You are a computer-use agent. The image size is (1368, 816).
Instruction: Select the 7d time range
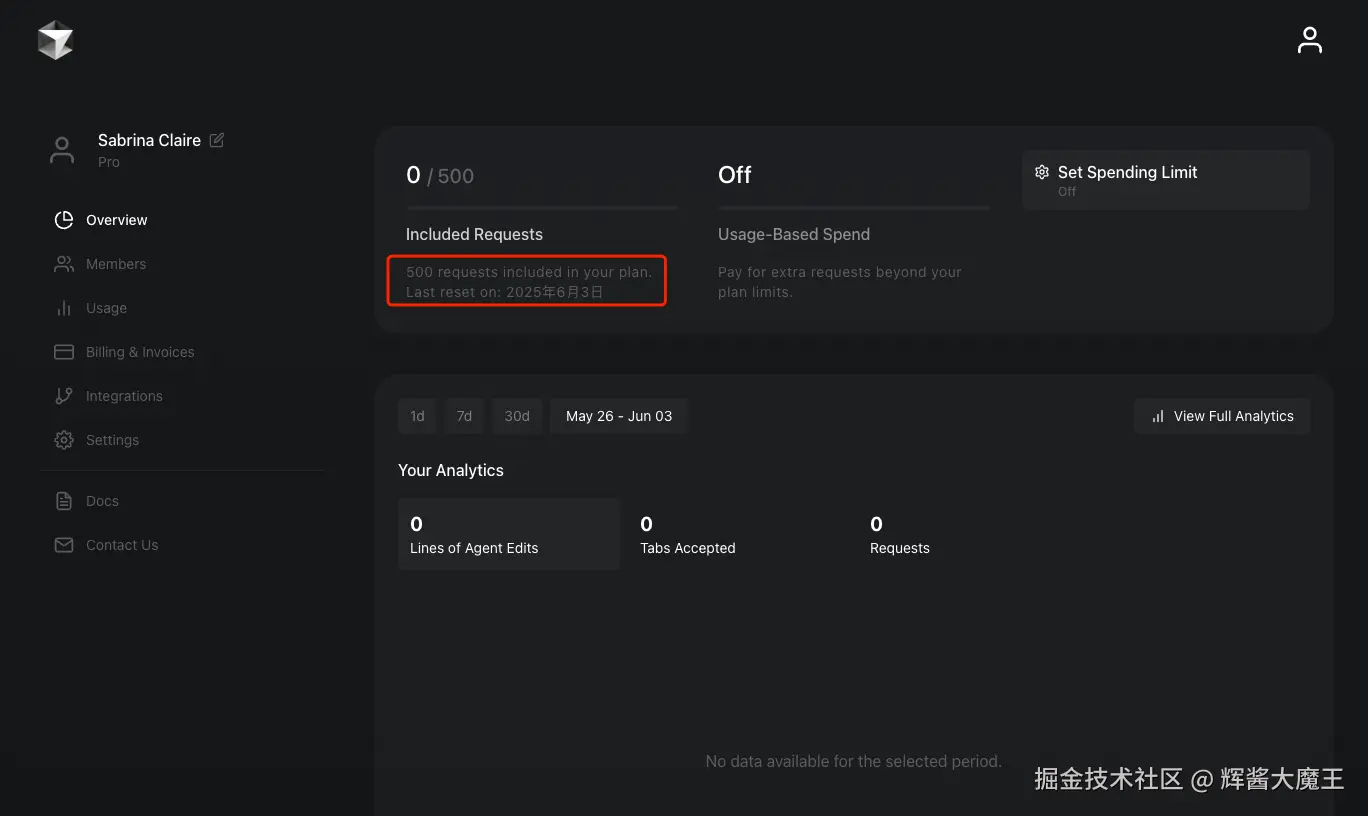[x=464, y=416]
